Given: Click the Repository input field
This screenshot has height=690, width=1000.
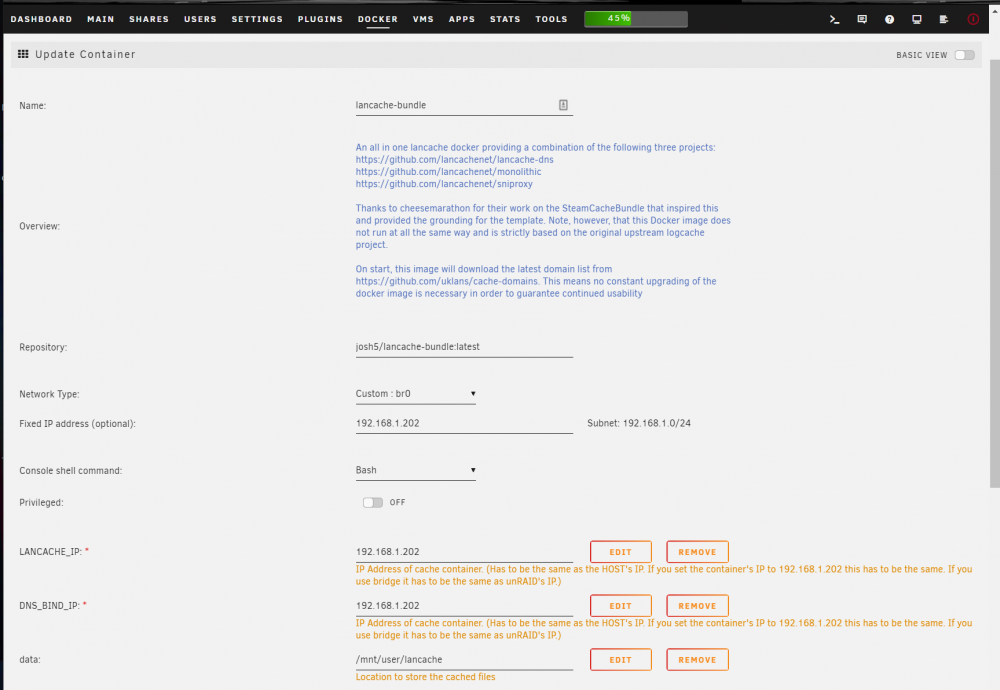Looking at the screenshot, I should pos(464,347).
